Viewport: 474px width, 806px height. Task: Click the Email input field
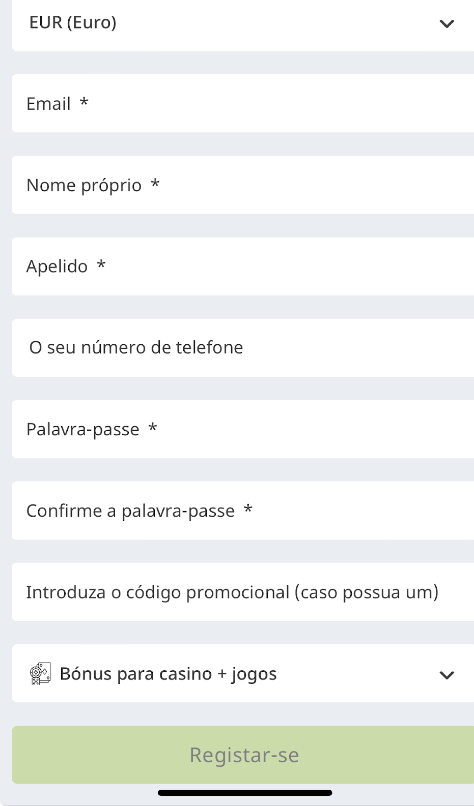tap(243, 103)
